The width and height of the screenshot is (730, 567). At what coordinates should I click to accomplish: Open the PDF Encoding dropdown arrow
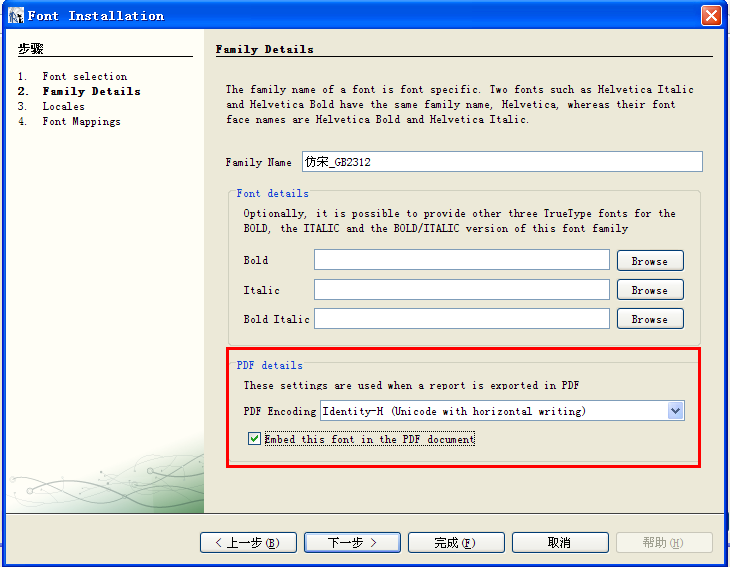click(x=676, y=411)
